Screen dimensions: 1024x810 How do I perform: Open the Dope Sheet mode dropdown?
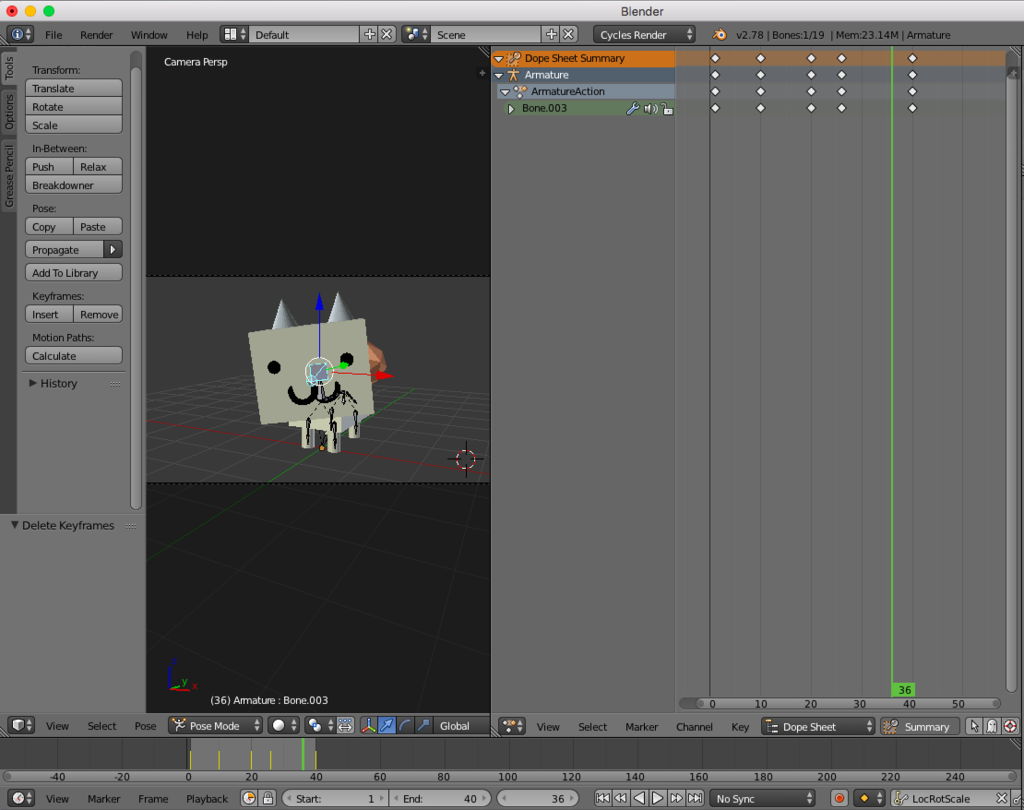coord(818,726)
